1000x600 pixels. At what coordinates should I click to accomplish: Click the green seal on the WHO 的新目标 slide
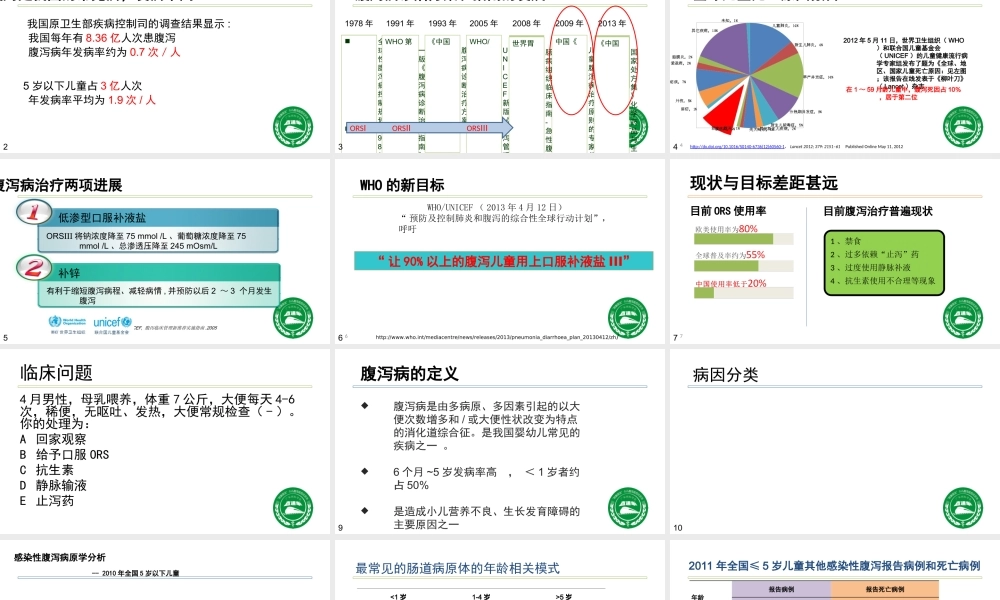click(630, 315)
